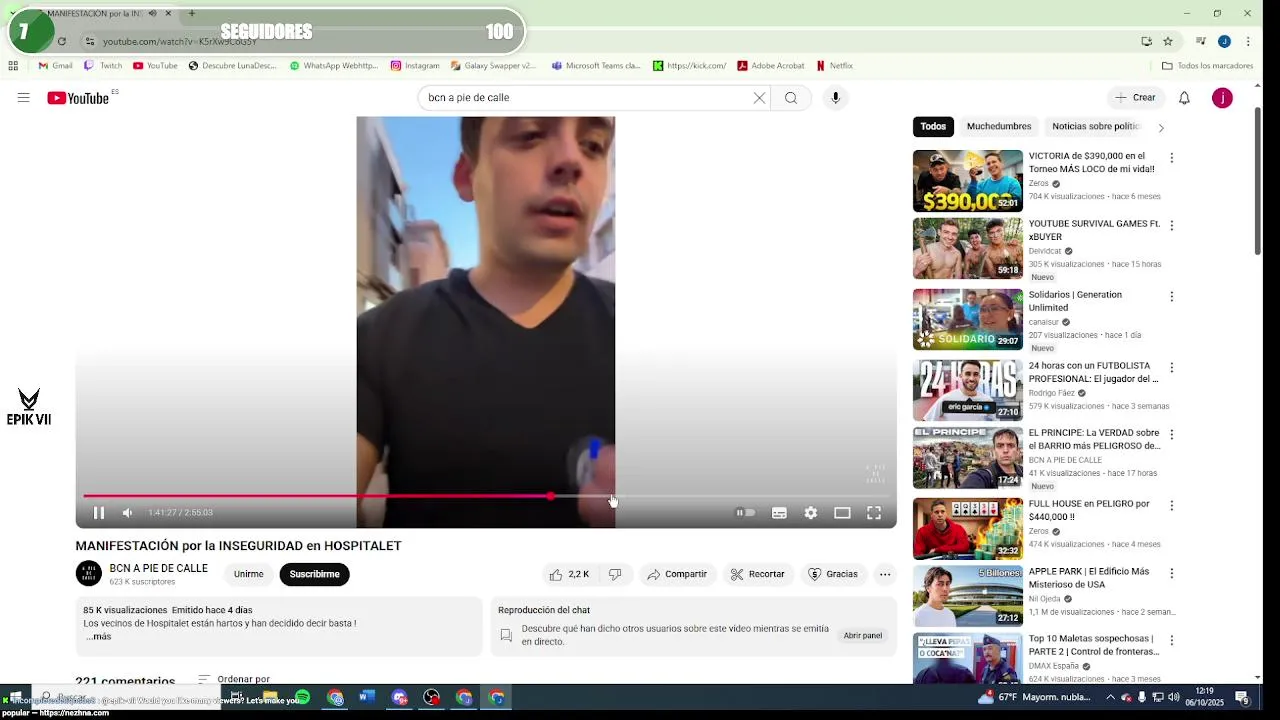Open the WhatsApp Web bookmark
Viewport: 1280px width, 720px height.
(334, 66)
